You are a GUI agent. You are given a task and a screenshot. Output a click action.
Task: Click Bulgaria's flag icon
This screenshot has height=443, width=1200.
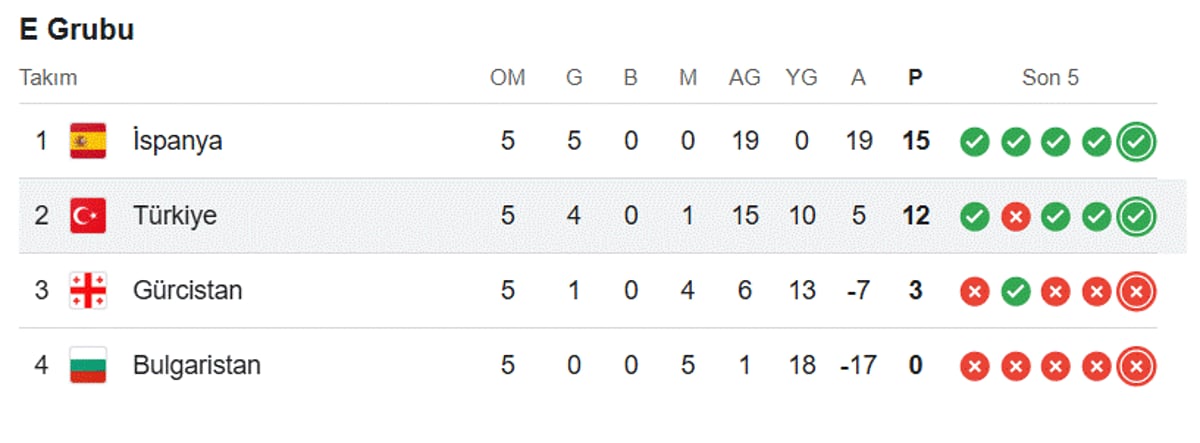88,366
